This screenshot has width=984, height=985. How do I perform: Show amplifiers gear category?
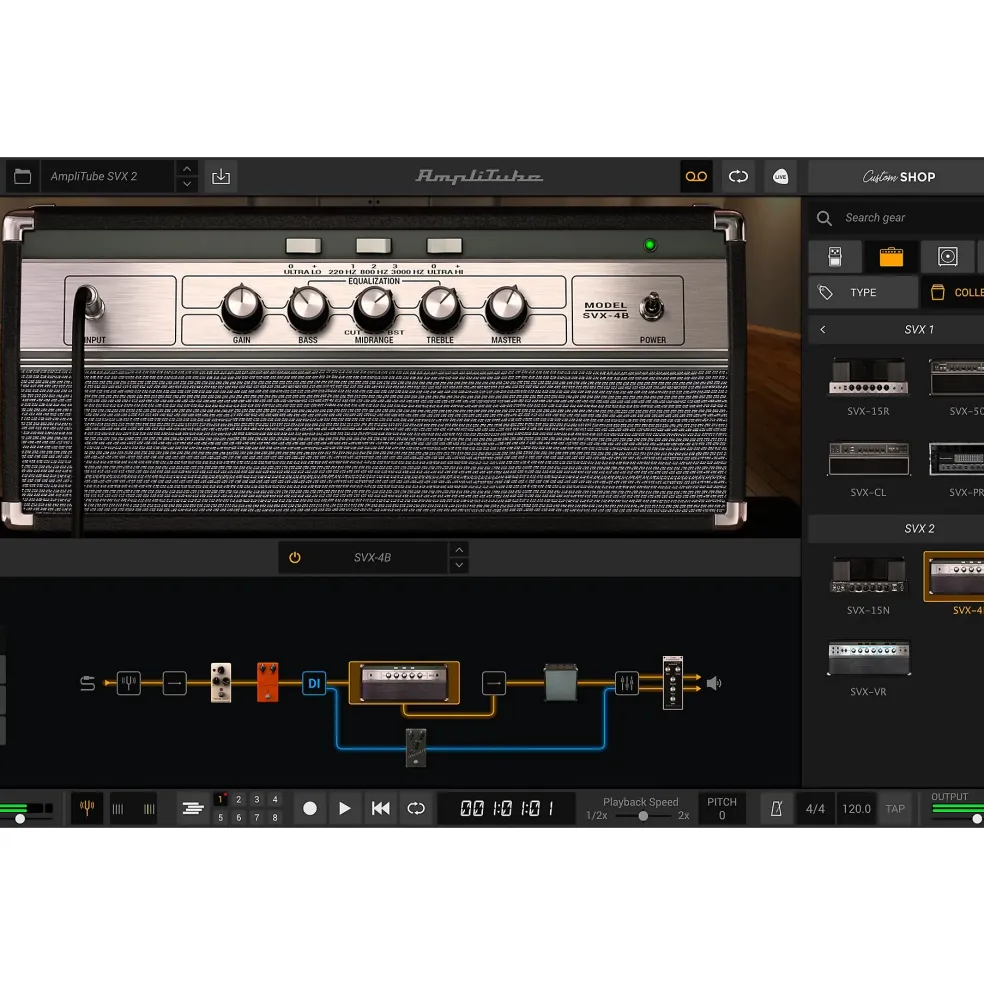pyautogui.click(x=891, y=256)
